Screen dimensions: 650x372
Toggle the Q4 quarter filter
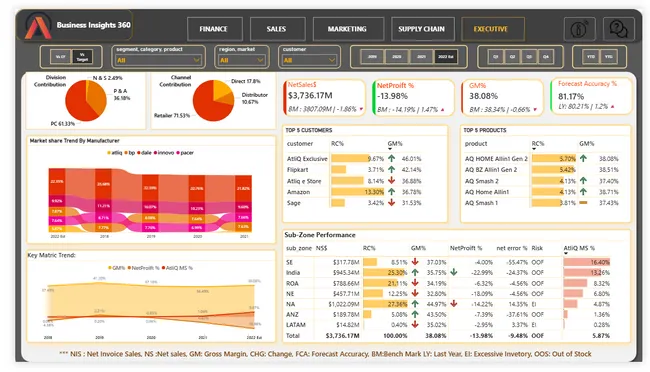(x=546, y=57)
